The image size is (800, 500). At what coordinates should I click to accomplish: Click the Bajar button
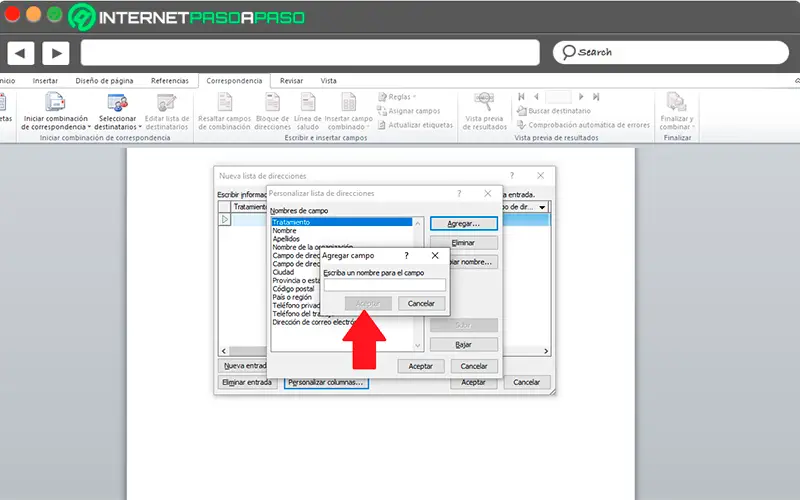tap(463, 345)
